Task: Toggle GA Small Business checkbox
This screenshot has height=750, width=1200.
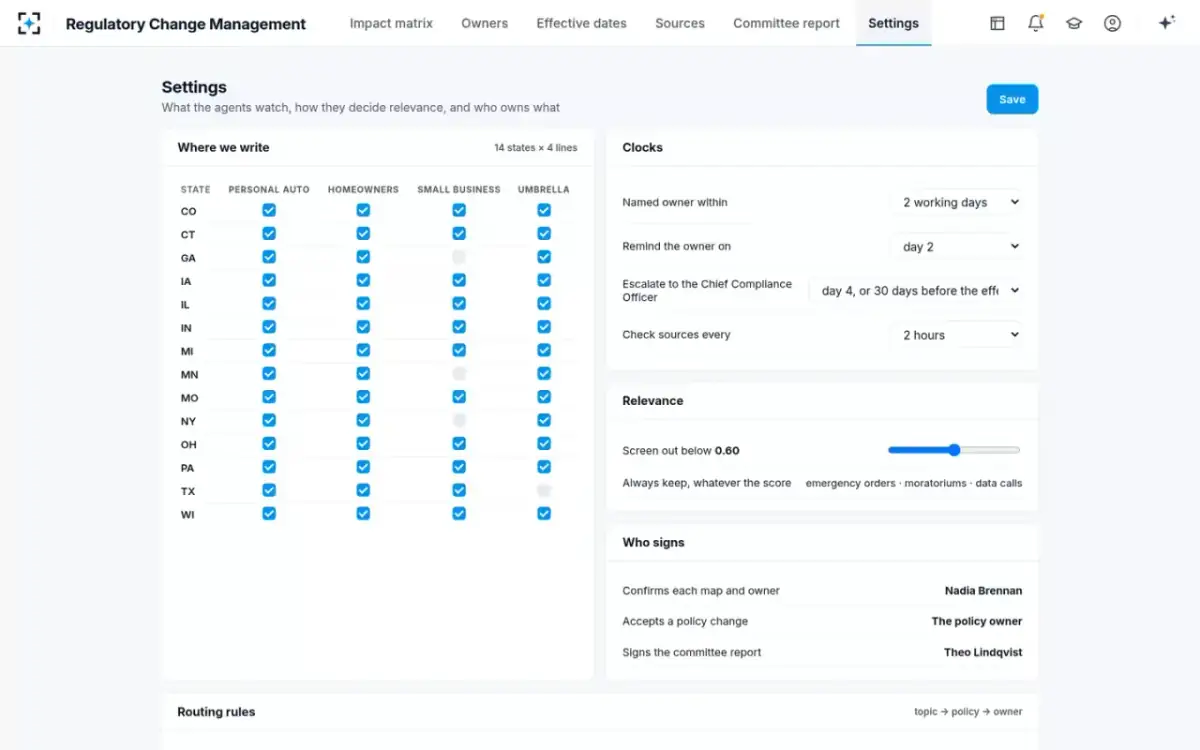Action: coord(459,257)
